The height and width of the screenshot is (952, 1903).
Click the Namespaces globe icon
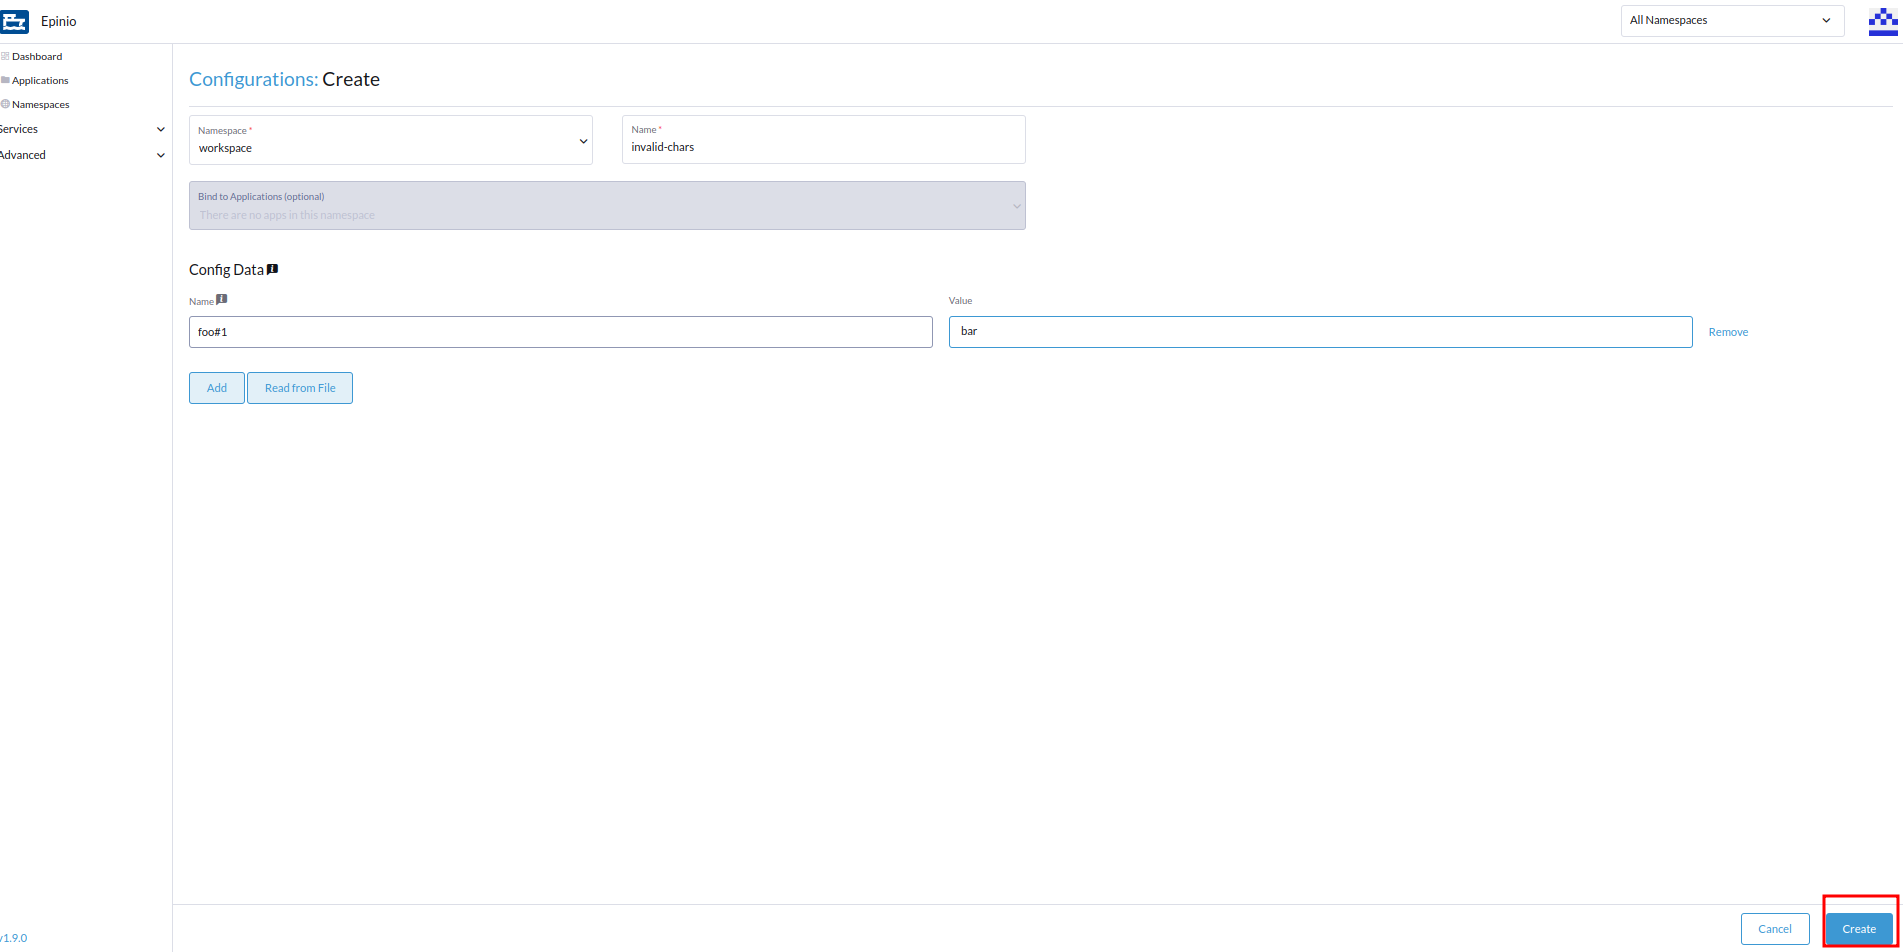[x=5, y=104]
